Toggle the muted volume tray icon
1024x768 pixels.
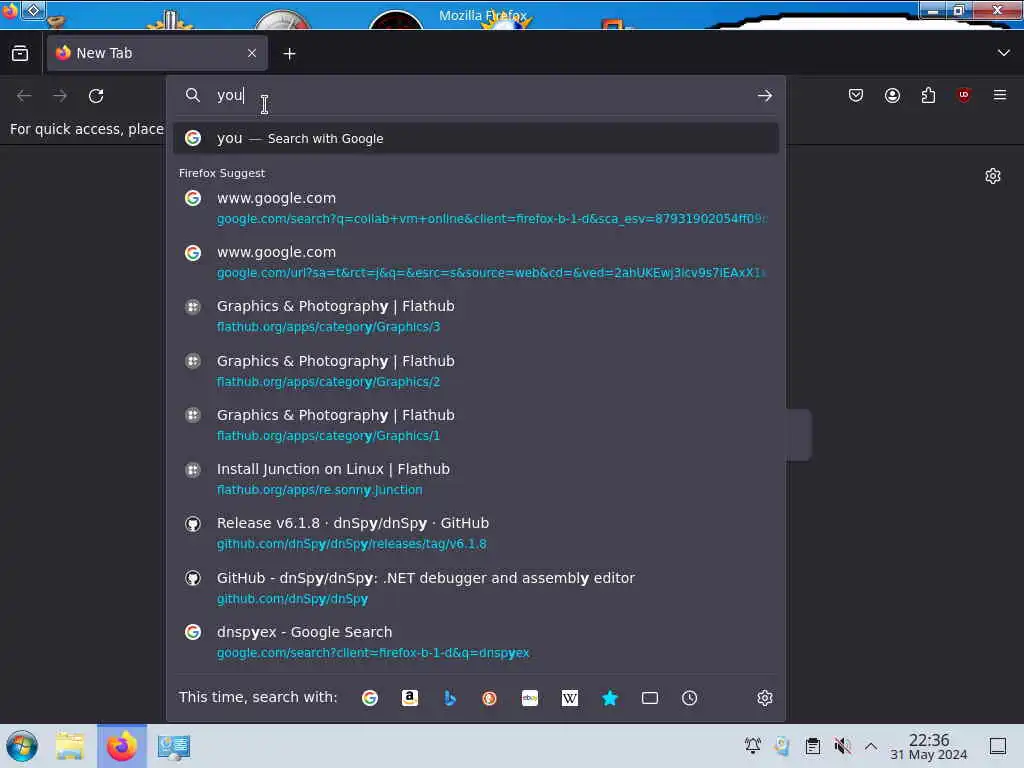[842, 745]
